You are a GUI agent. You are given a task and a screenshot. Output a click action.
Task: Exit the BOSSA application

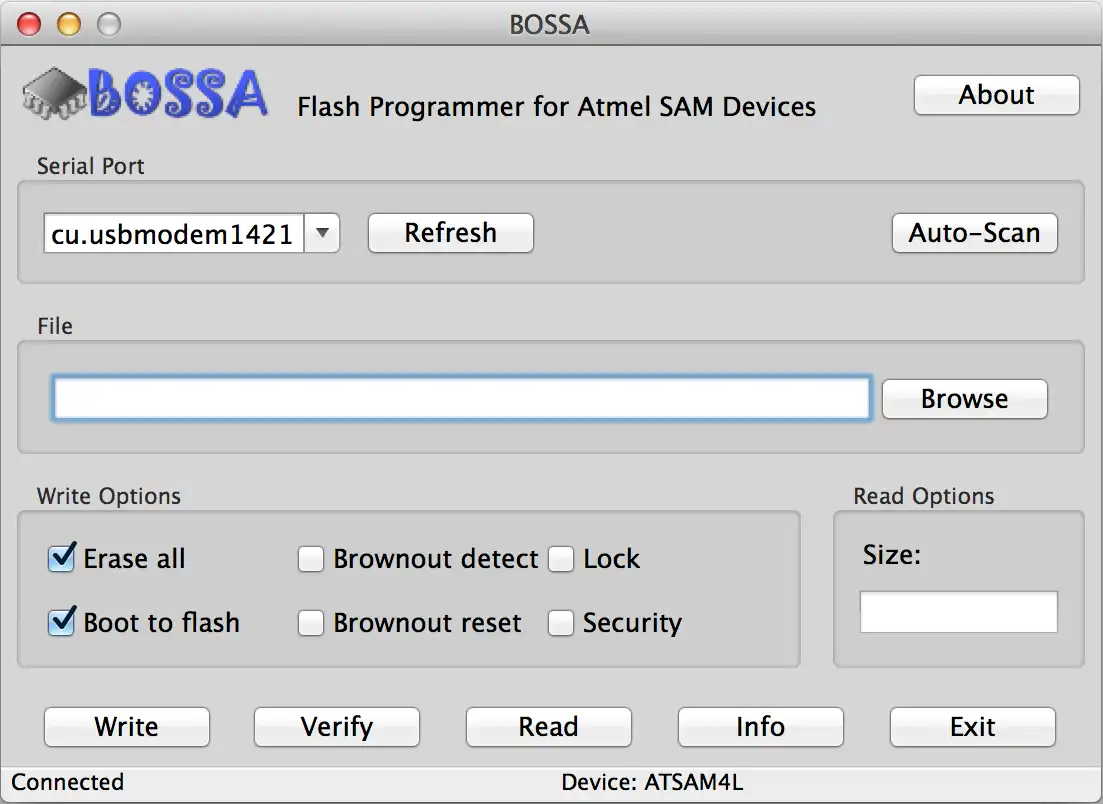tap(973, 727)
